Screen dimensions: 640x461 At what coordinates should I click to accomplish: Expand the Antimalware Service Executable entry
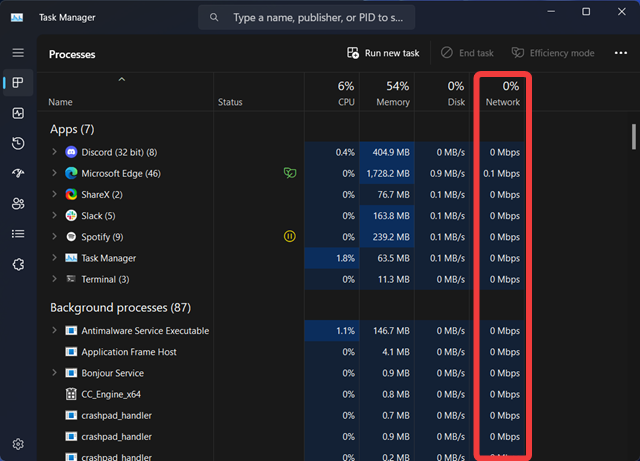(54, 331)
